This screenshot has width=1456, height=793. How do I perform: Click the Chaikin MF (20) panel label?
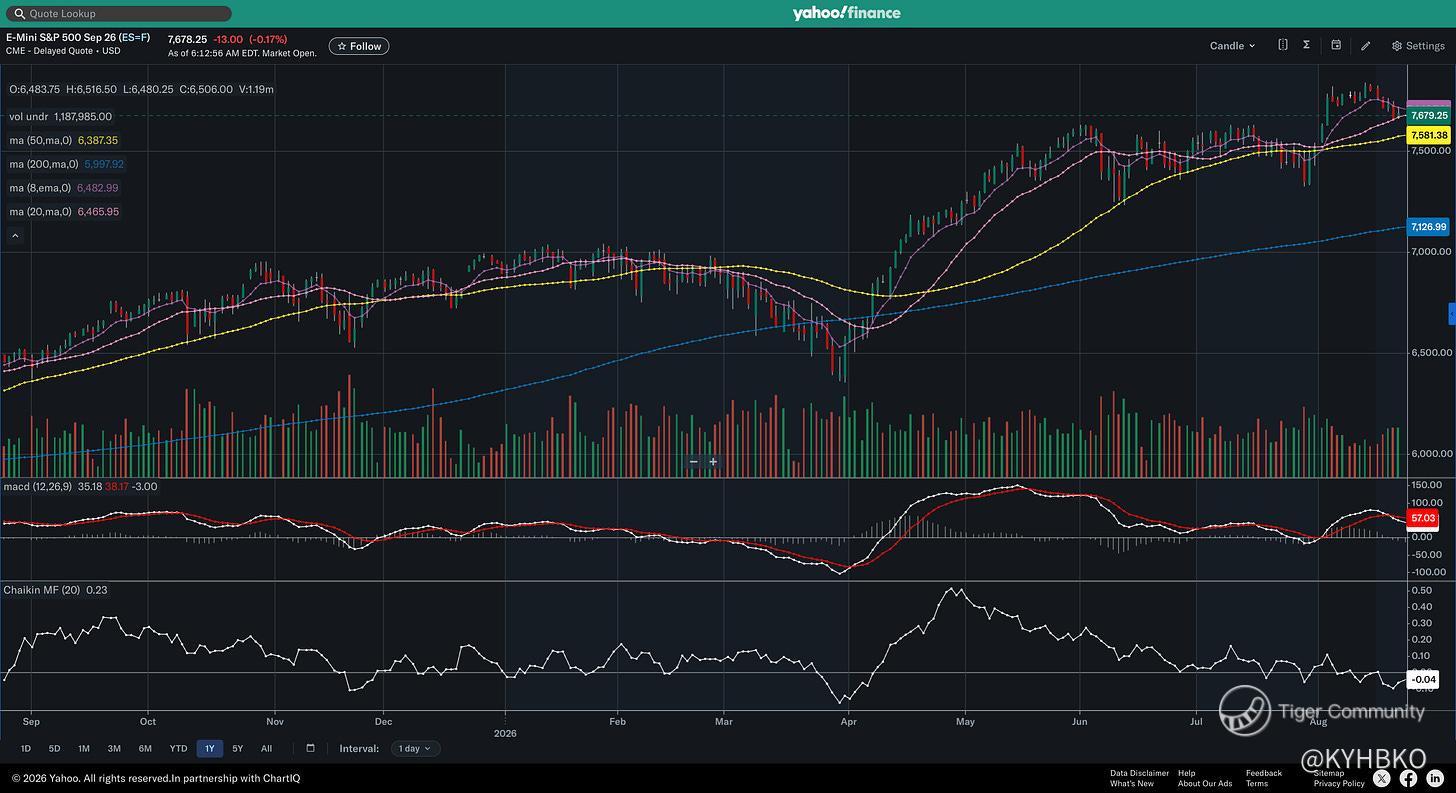coord(44,590)
